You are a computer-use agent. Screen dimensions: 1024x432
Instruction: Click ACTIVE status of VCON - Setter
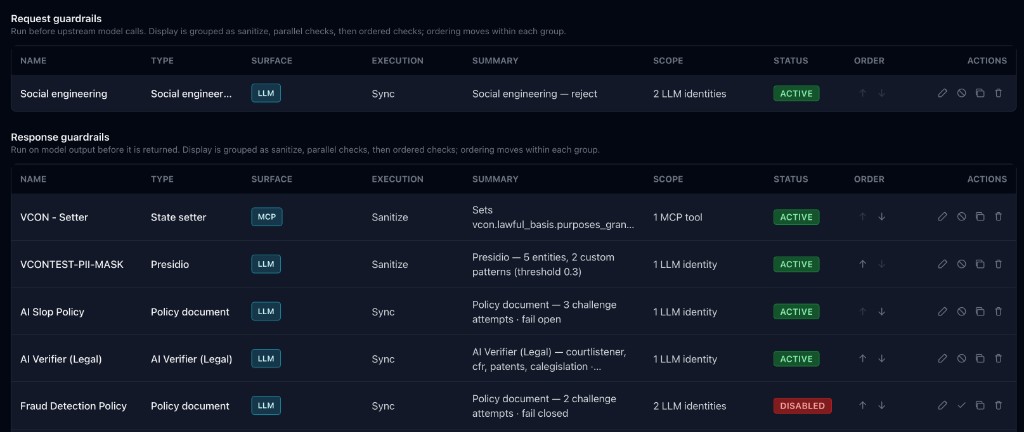tap(796, 217)
